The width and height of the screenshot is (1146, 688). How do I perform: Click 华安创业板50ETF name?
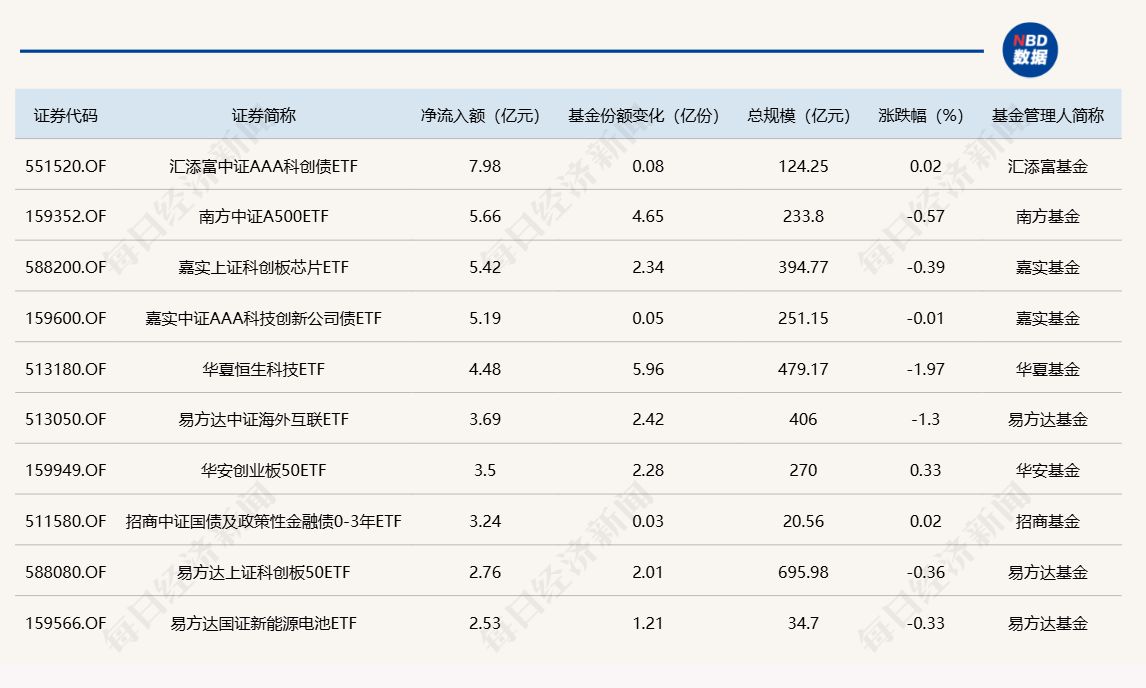coord(264,470)
